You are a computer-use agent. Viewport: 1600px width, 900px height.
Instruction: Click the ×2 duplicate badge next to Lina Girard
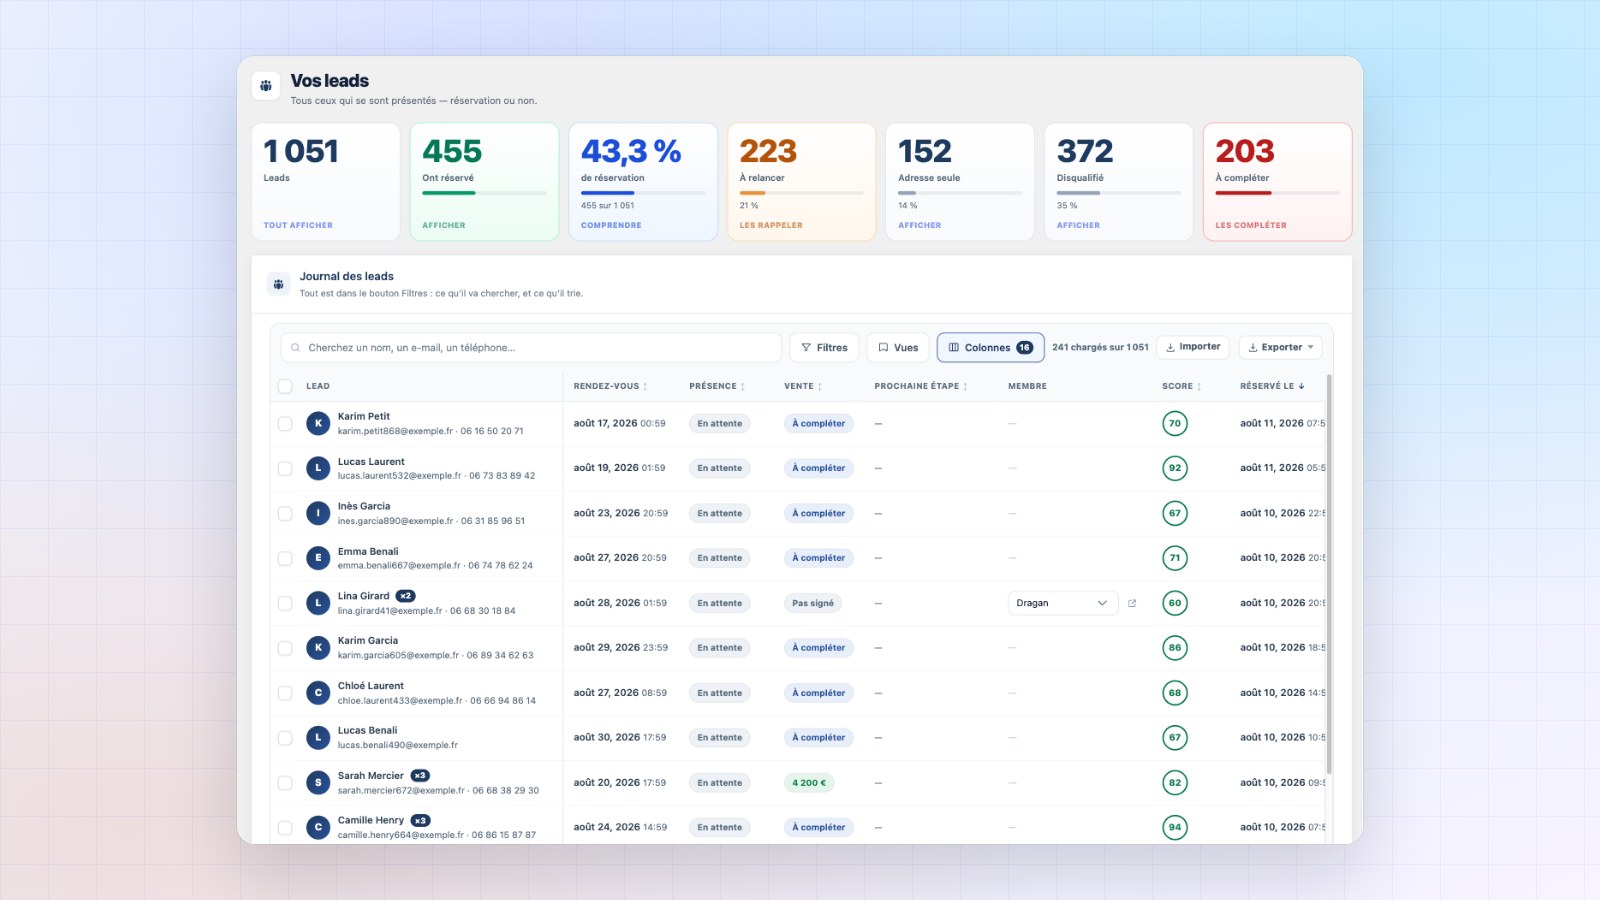(405, 596)
